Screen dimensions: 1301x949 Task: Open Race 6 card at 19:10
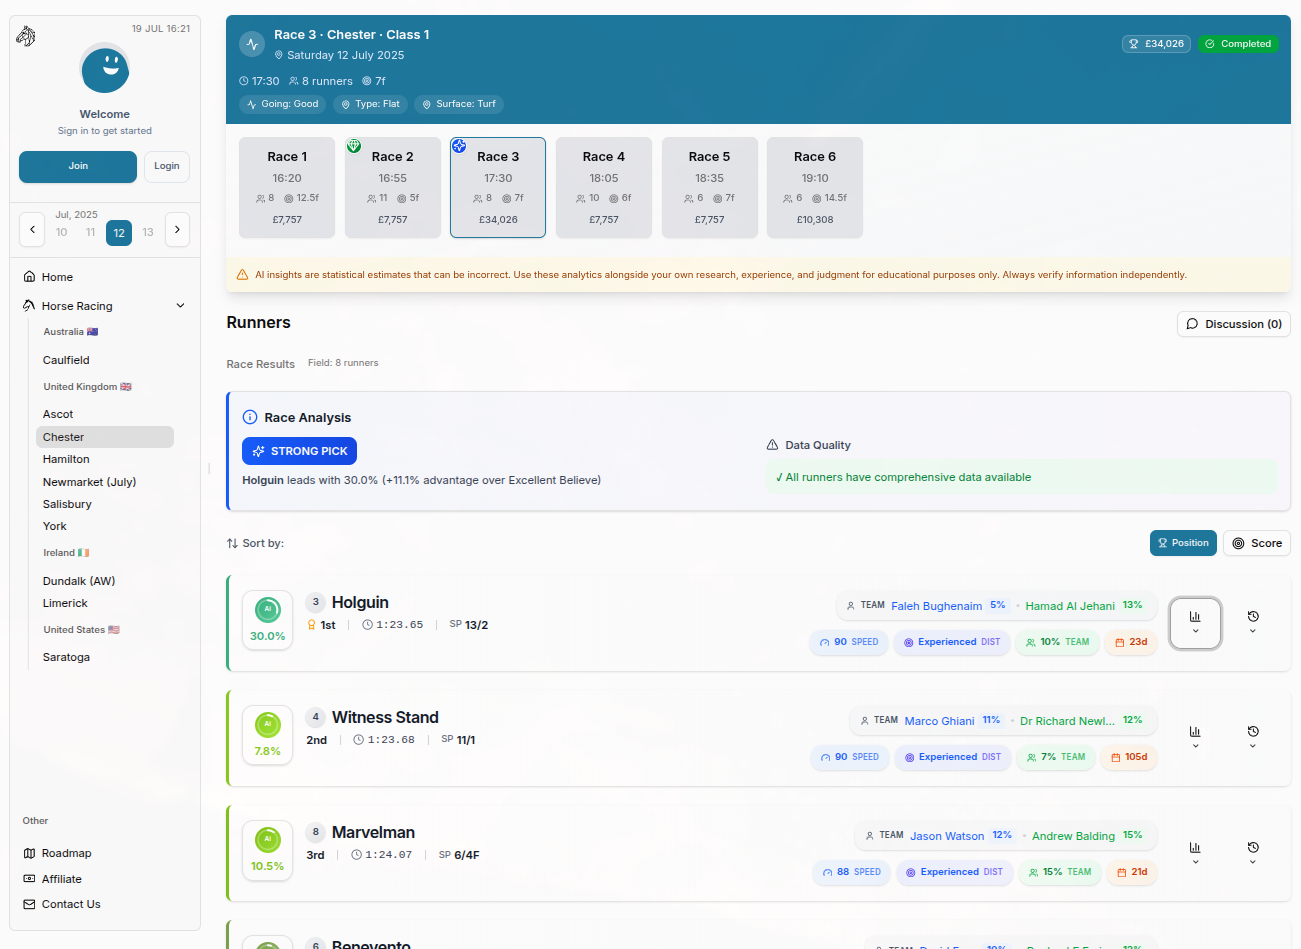(815, 188)
